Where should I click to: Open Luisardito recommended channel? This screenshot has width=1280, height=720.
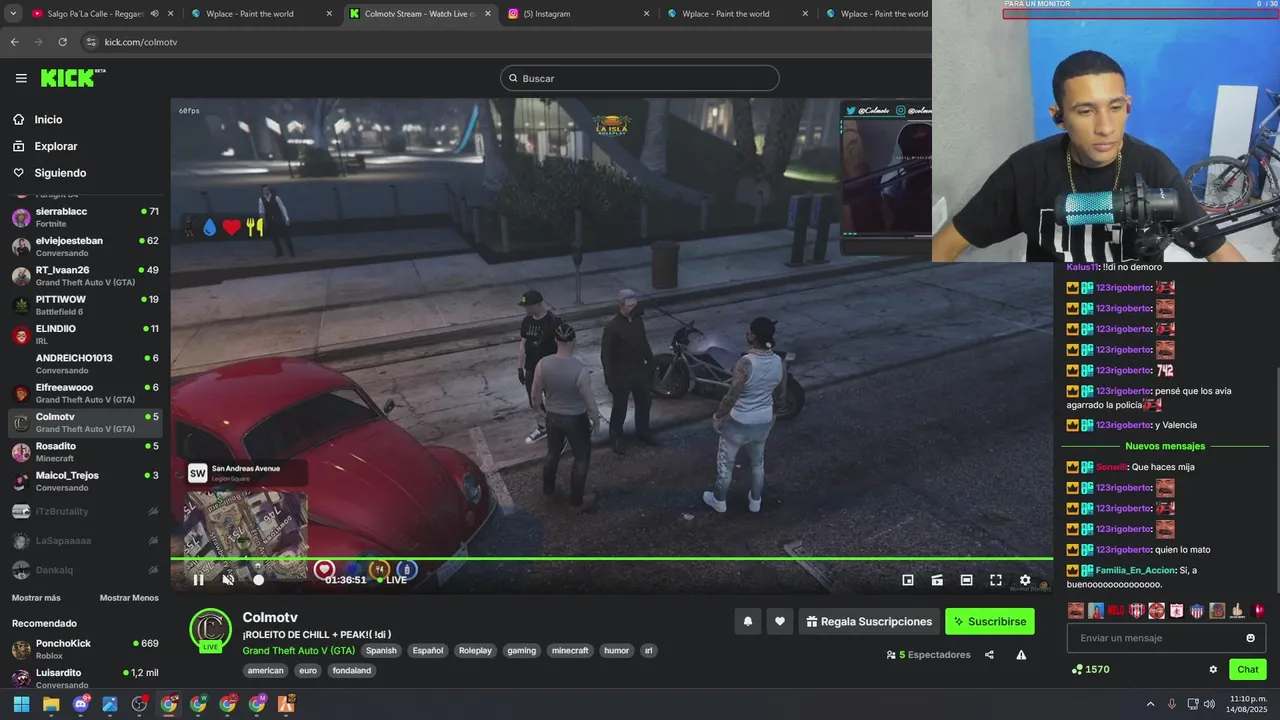85,678
